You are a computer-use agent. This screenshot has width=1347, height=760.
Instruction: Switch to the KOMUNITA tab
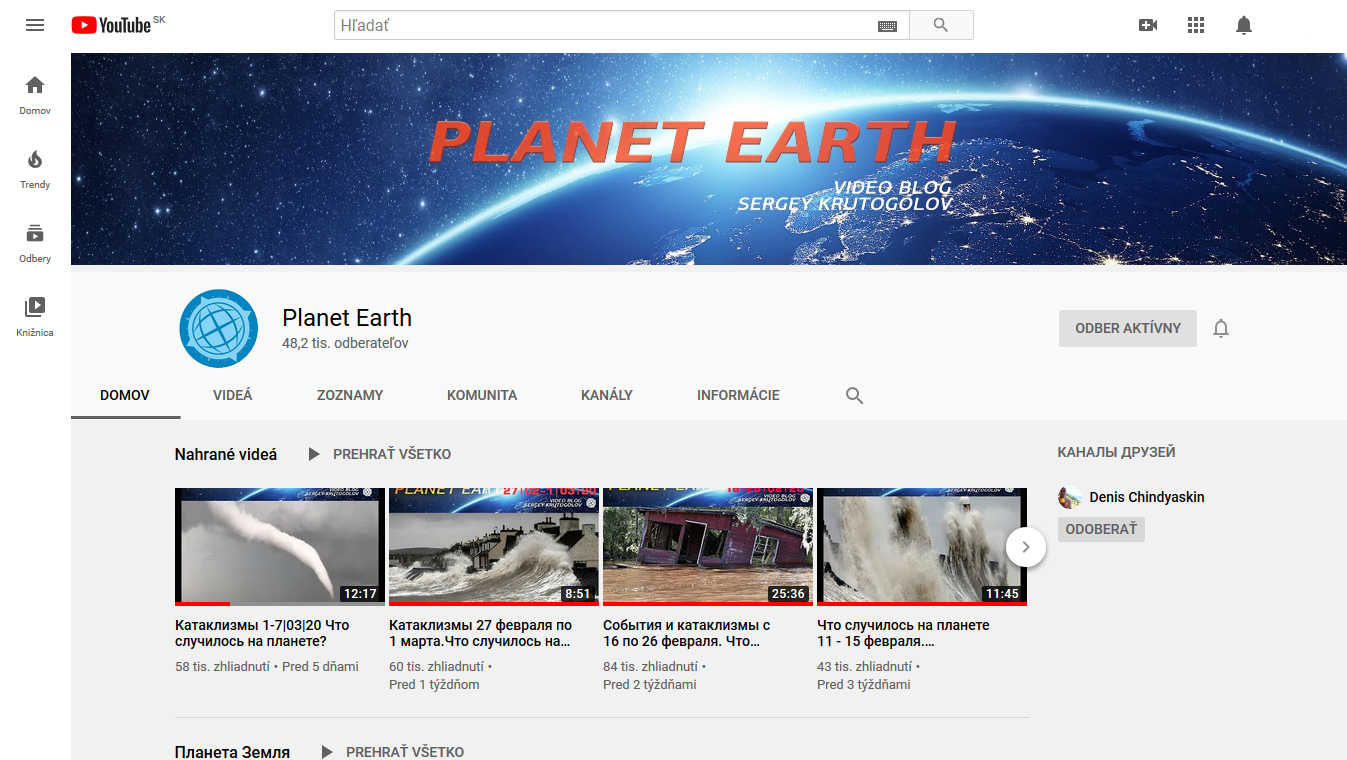[482, 395]
